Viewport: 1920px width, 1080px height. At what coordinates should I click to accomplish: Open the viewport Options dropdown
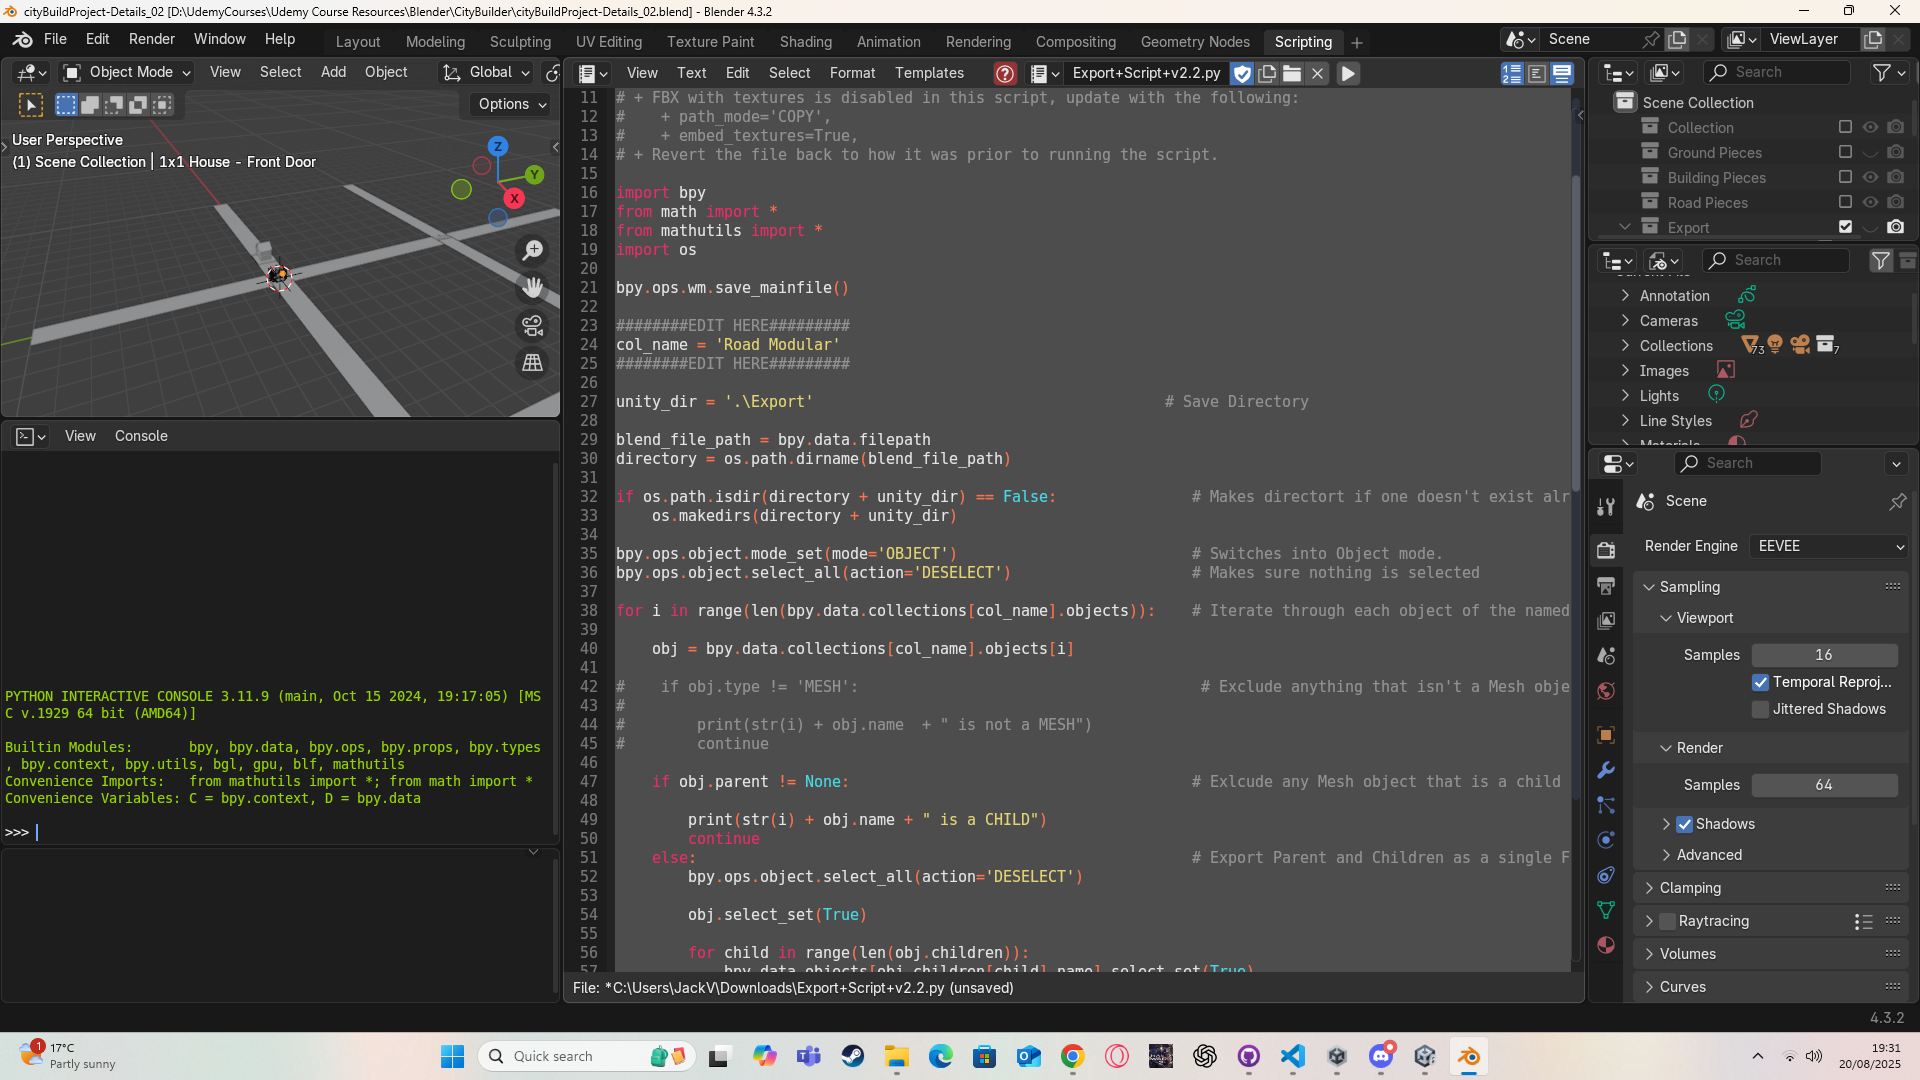click(x=512, y=104)
